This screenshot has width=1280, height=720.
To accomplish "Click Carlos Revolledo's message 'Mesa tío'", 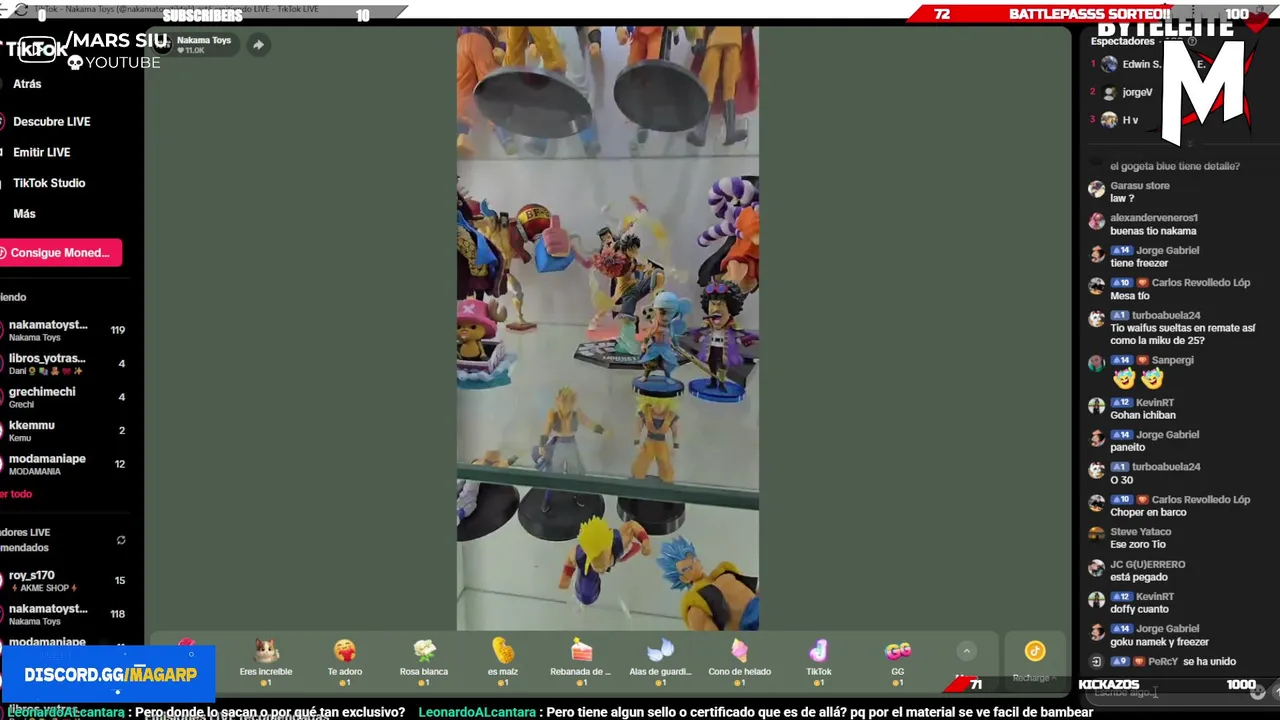I will (x=1130, y=296).
